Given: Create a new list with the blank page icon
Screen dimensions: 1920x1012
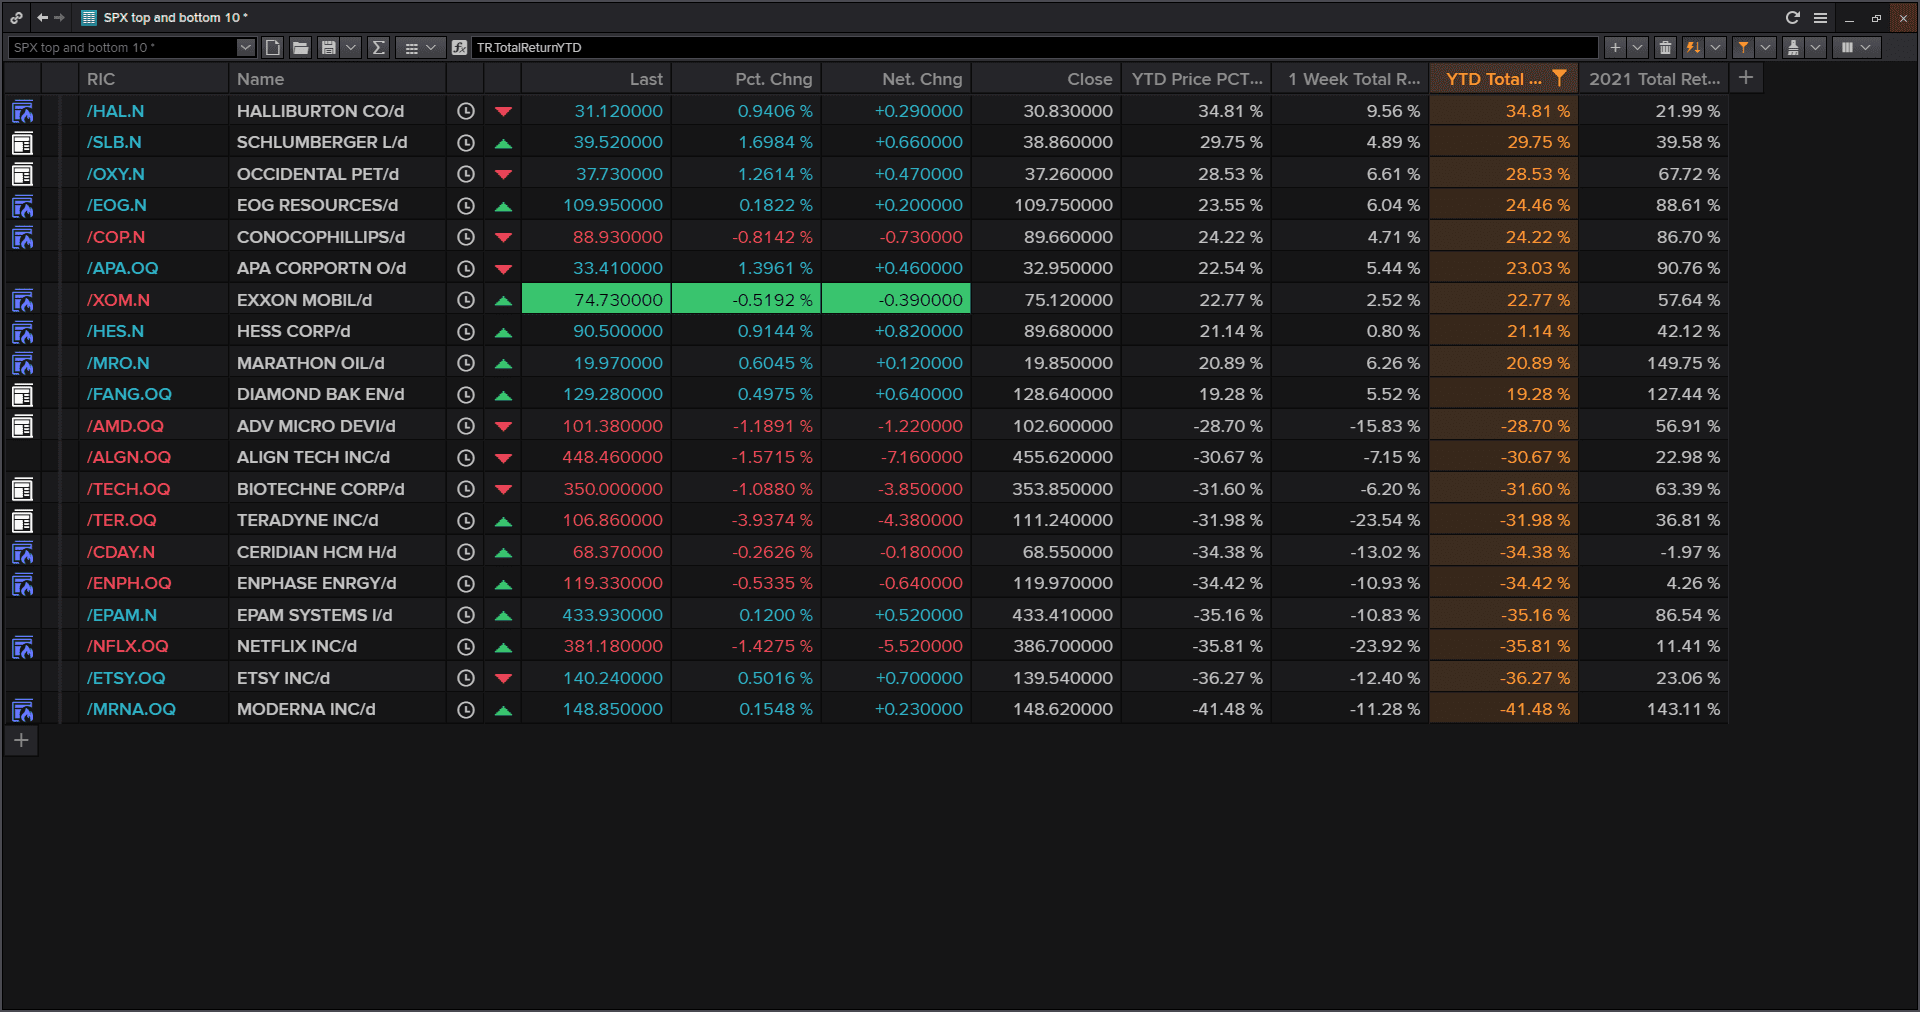Looking at the screenshot, I should click(273, 47).
